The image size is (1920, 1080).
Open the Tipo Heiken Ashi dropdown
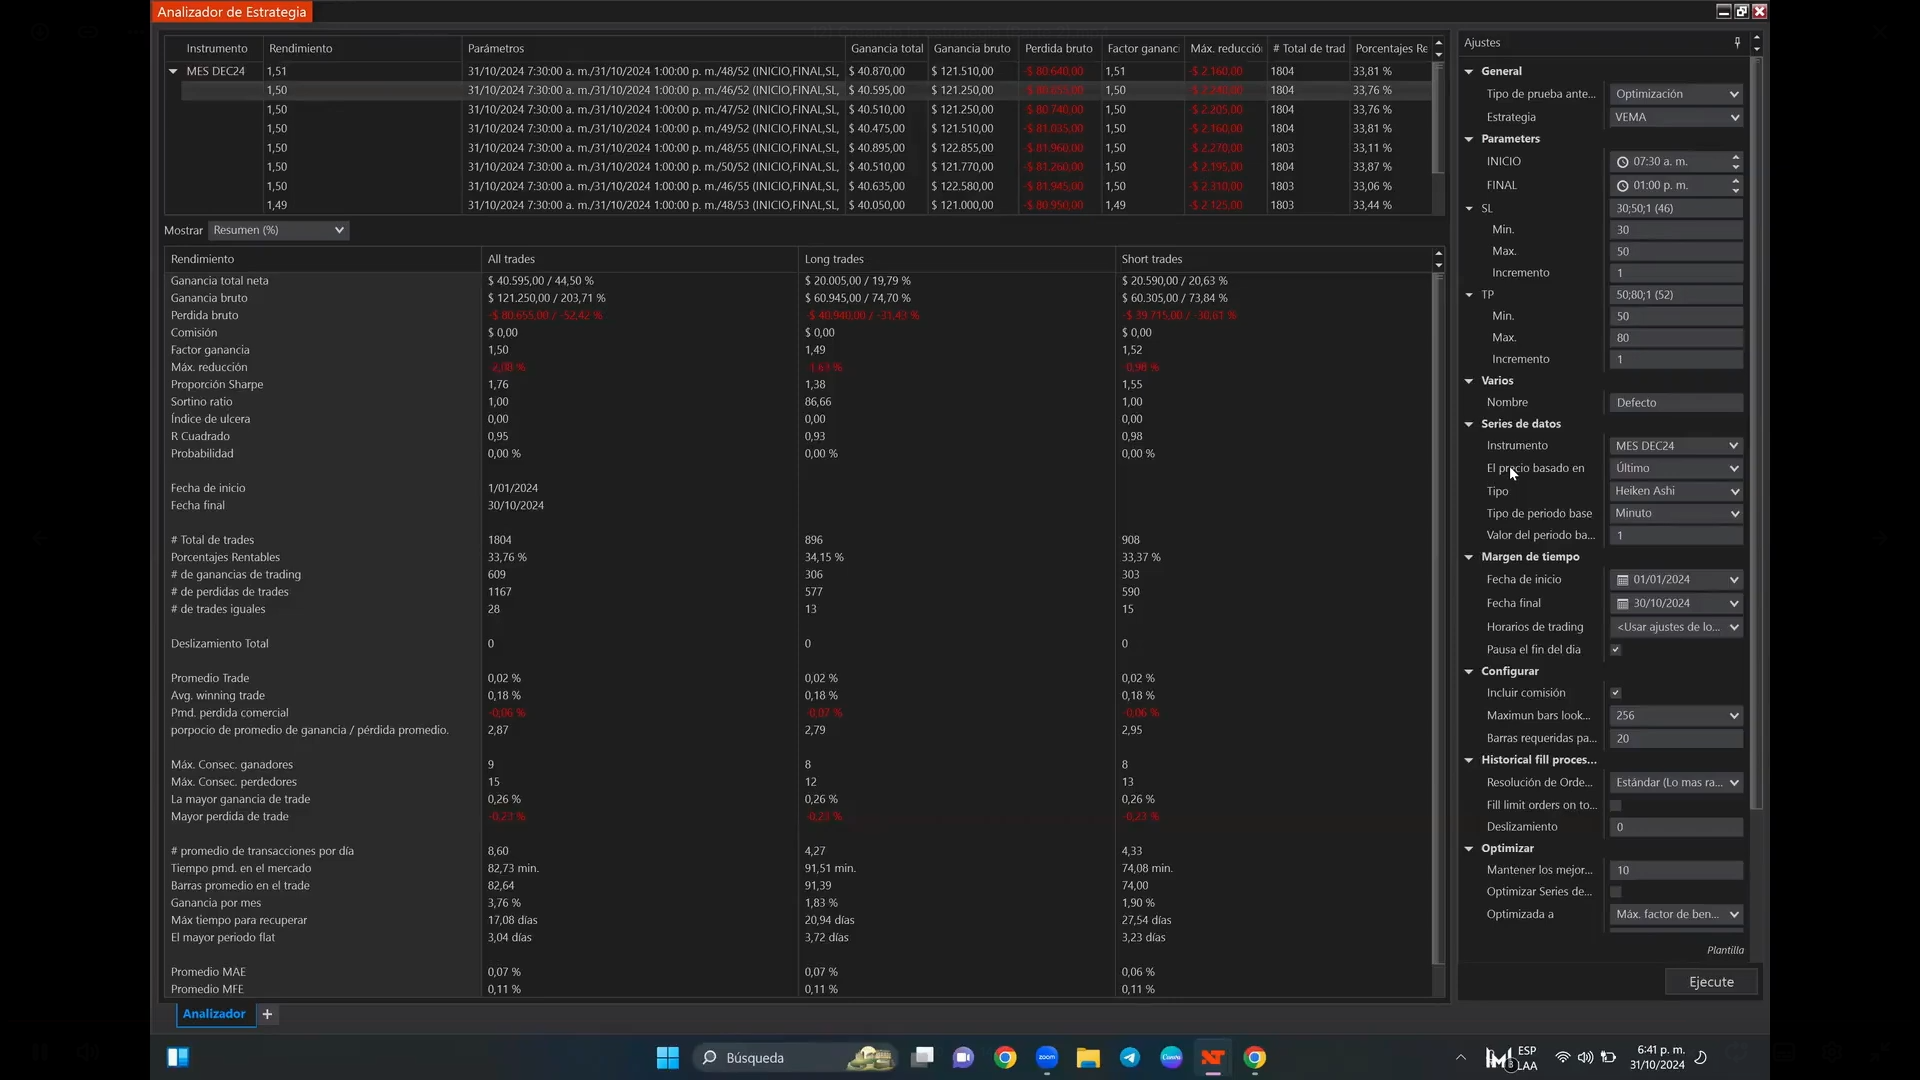click(x=1676, y=491)
